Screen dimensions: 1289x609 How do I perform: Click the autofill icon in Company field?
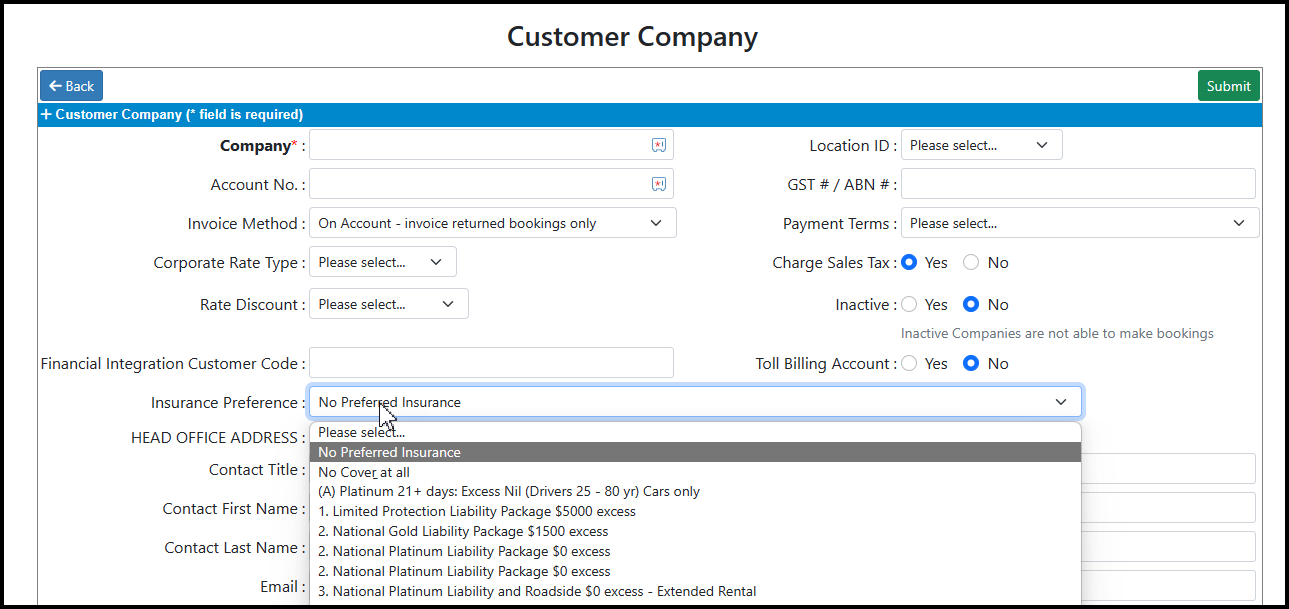point(658,145)
